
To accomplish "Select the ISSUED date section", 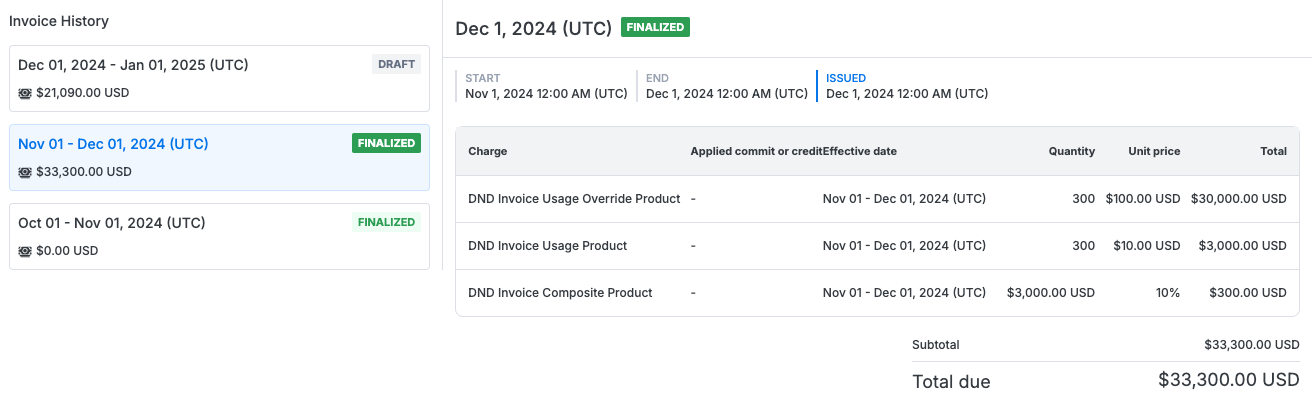I will [906, 86].
